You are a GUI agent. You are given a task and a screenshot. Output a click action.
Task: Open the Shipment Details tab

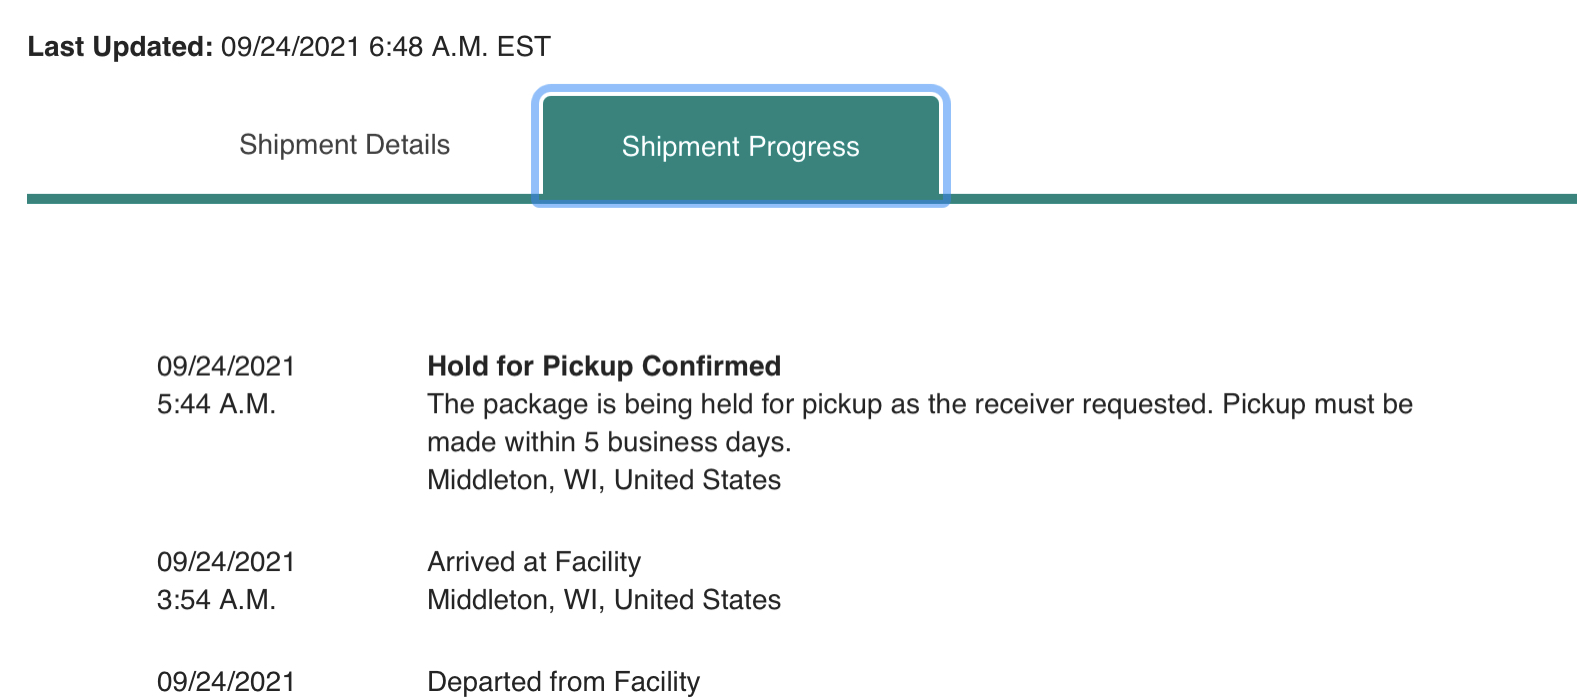point(344,145)
